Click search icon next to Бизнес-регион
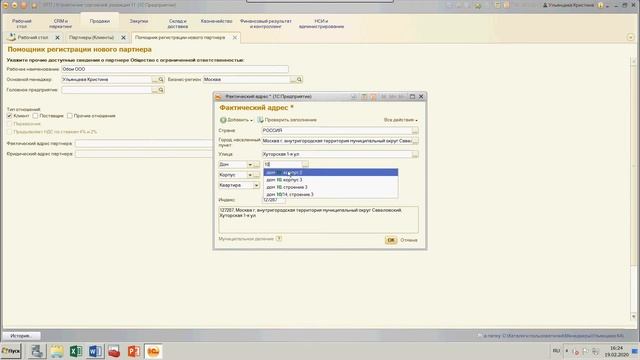This screenshot has height=360, width=640. (299, 80)
